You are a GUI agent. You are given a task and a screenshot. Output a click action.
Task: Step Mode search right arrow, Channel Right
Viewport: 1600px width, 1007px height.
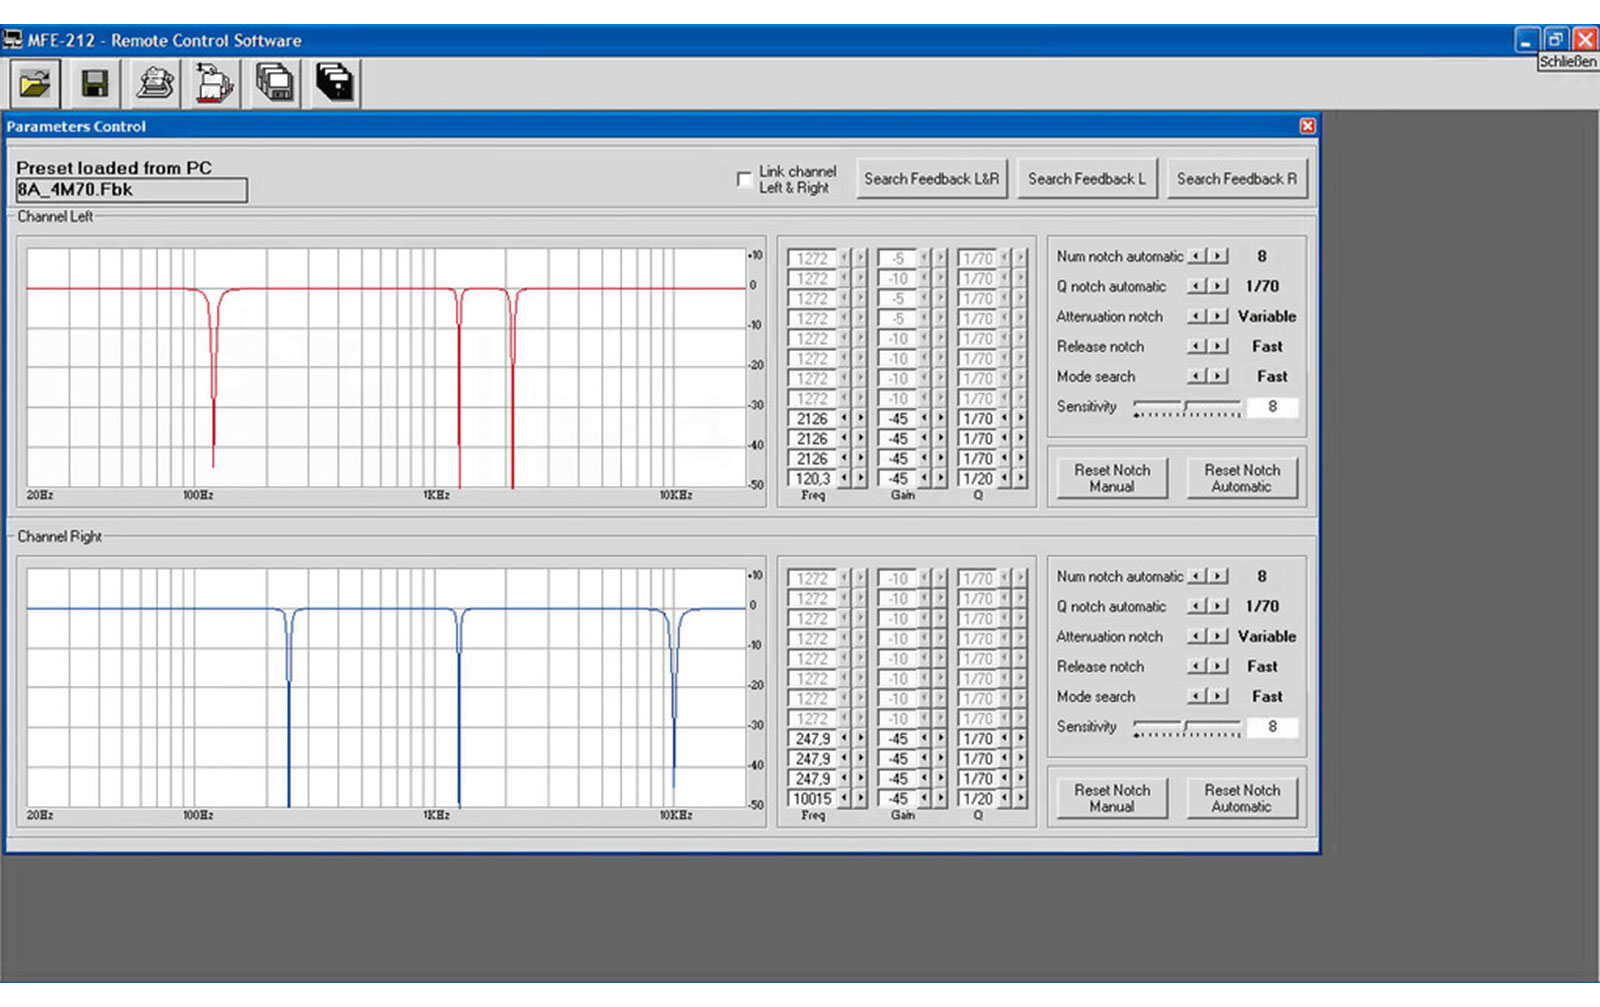click(x=1217, y=696)
